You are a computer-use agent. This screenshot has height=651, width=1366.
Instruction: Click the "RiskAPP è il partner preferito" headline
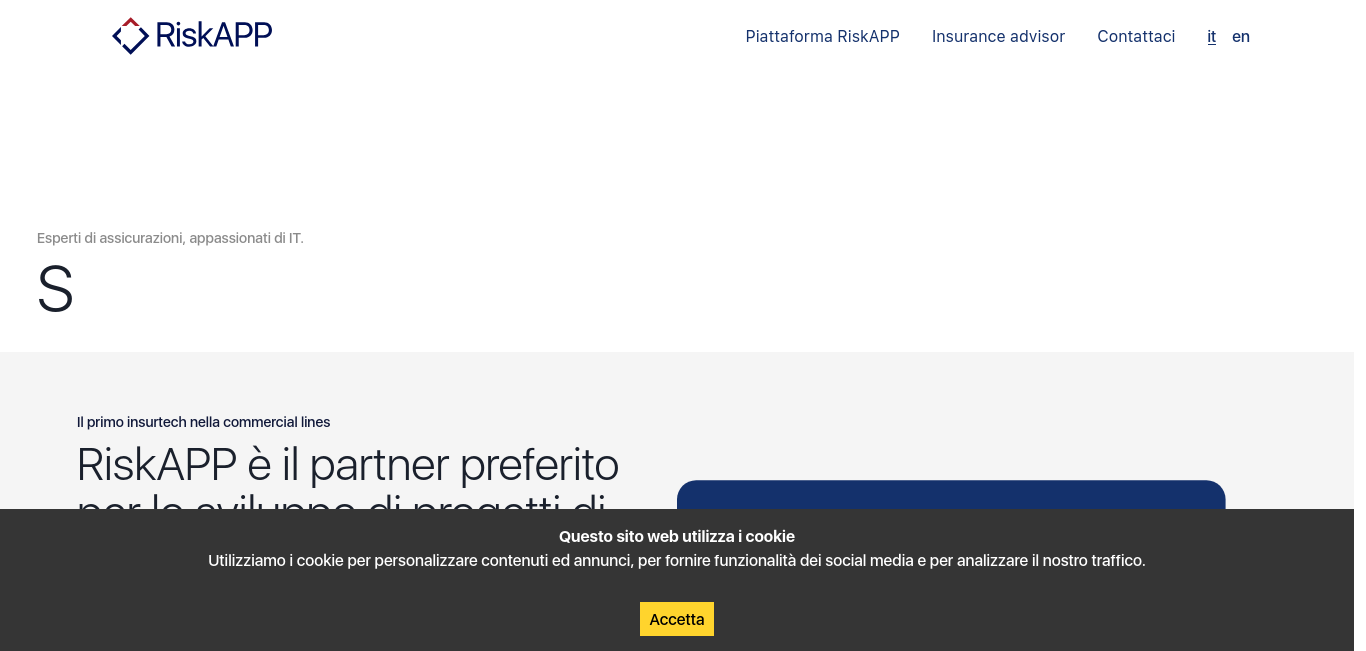click(347, 465)
